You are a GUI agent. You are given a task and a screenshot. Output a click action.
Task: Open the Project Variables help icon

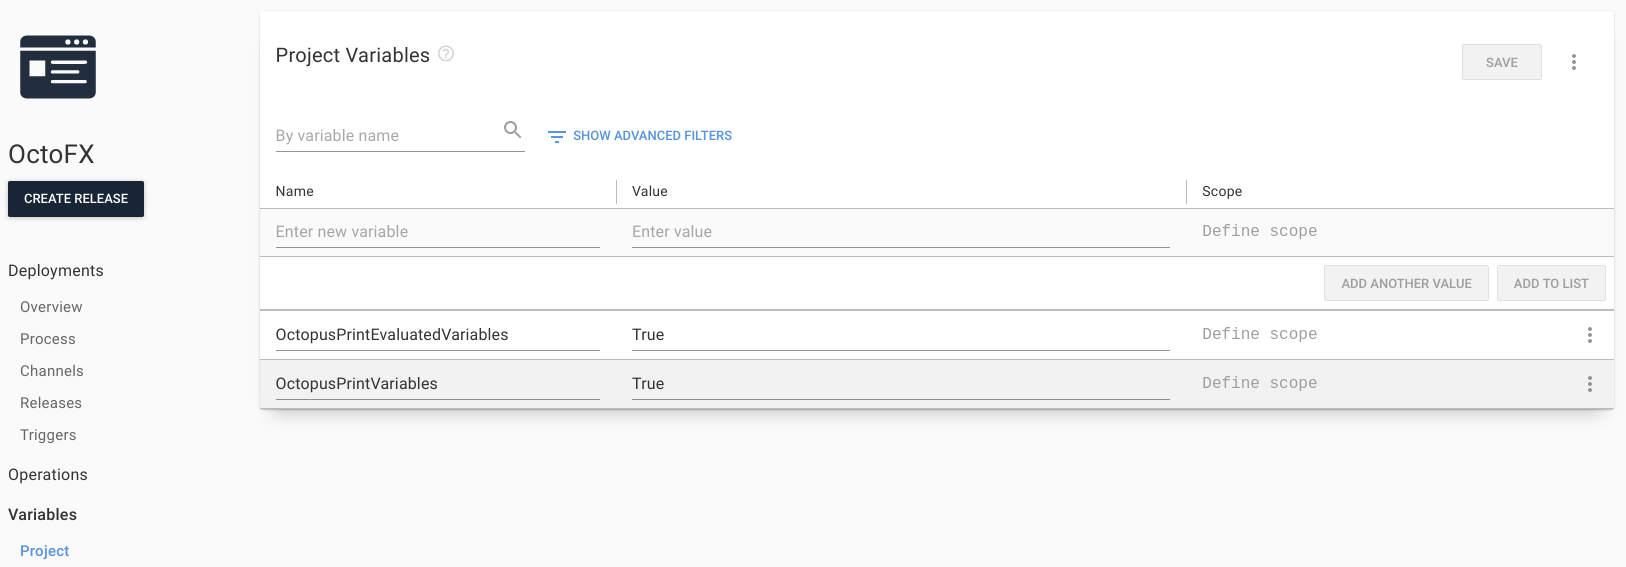pyautogui.click(x=446, y=54)
